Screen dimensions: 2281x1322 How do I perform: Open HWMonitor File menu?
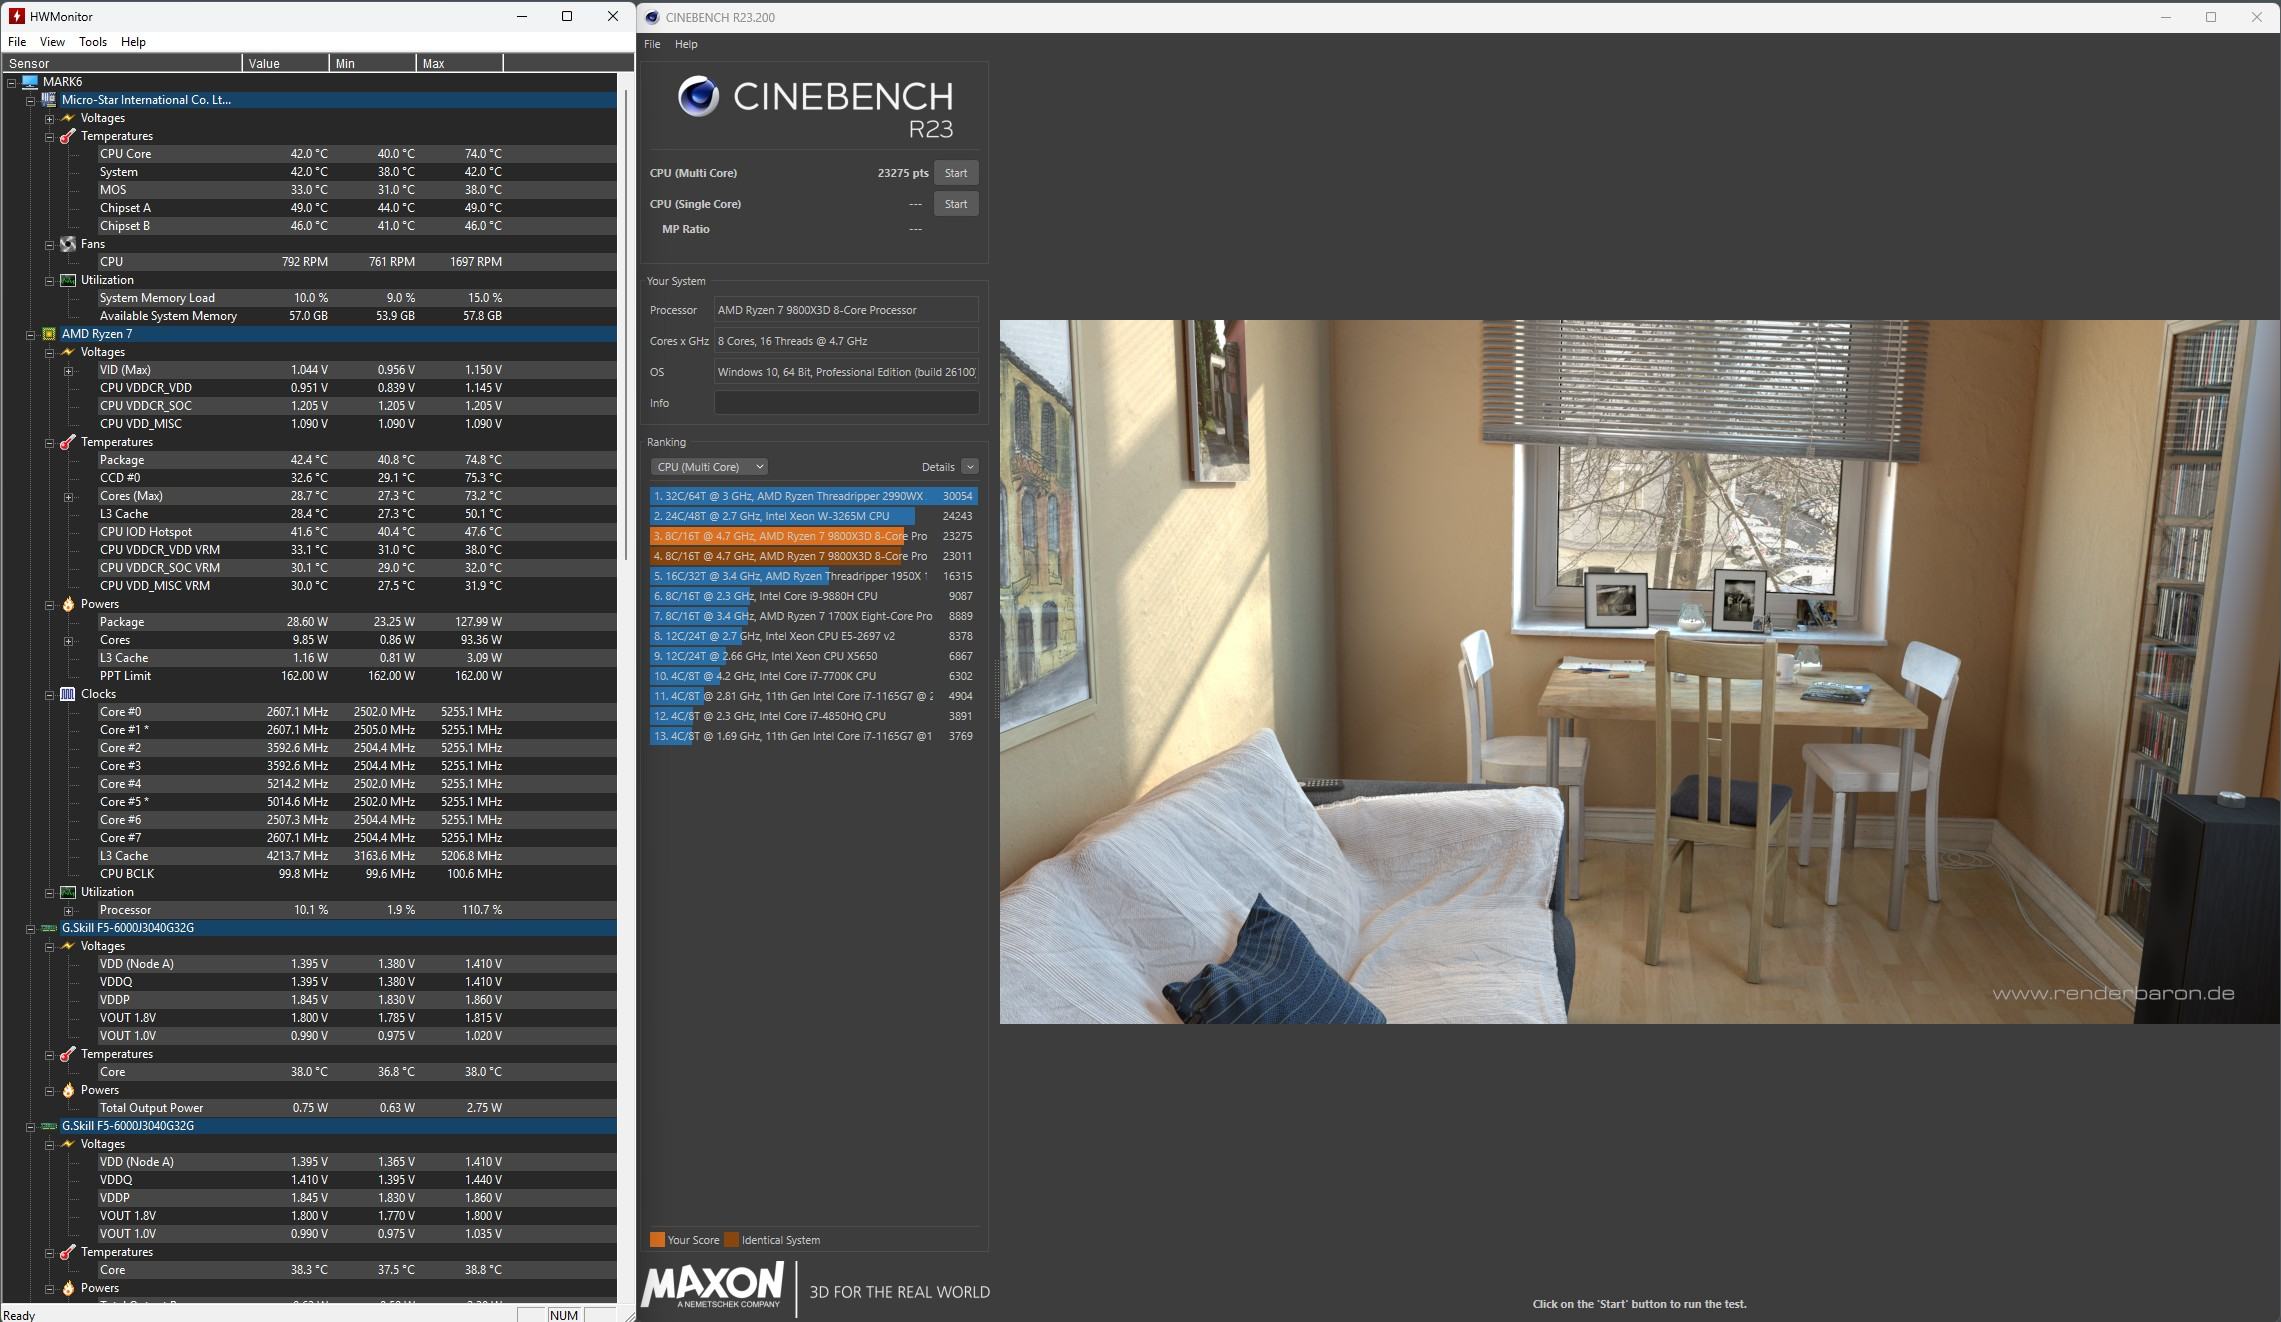click(x=17, y=42)
